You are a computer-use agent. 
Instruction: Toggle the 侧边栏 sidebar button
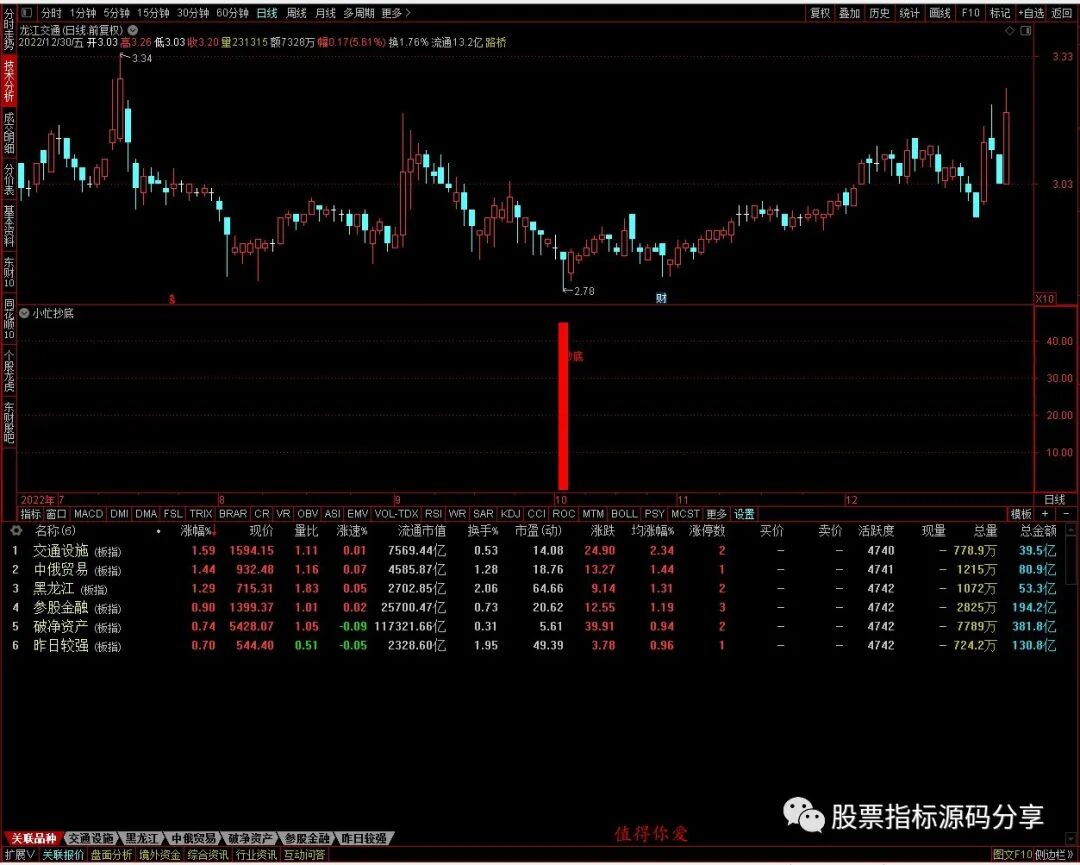tap(1054, 855)
